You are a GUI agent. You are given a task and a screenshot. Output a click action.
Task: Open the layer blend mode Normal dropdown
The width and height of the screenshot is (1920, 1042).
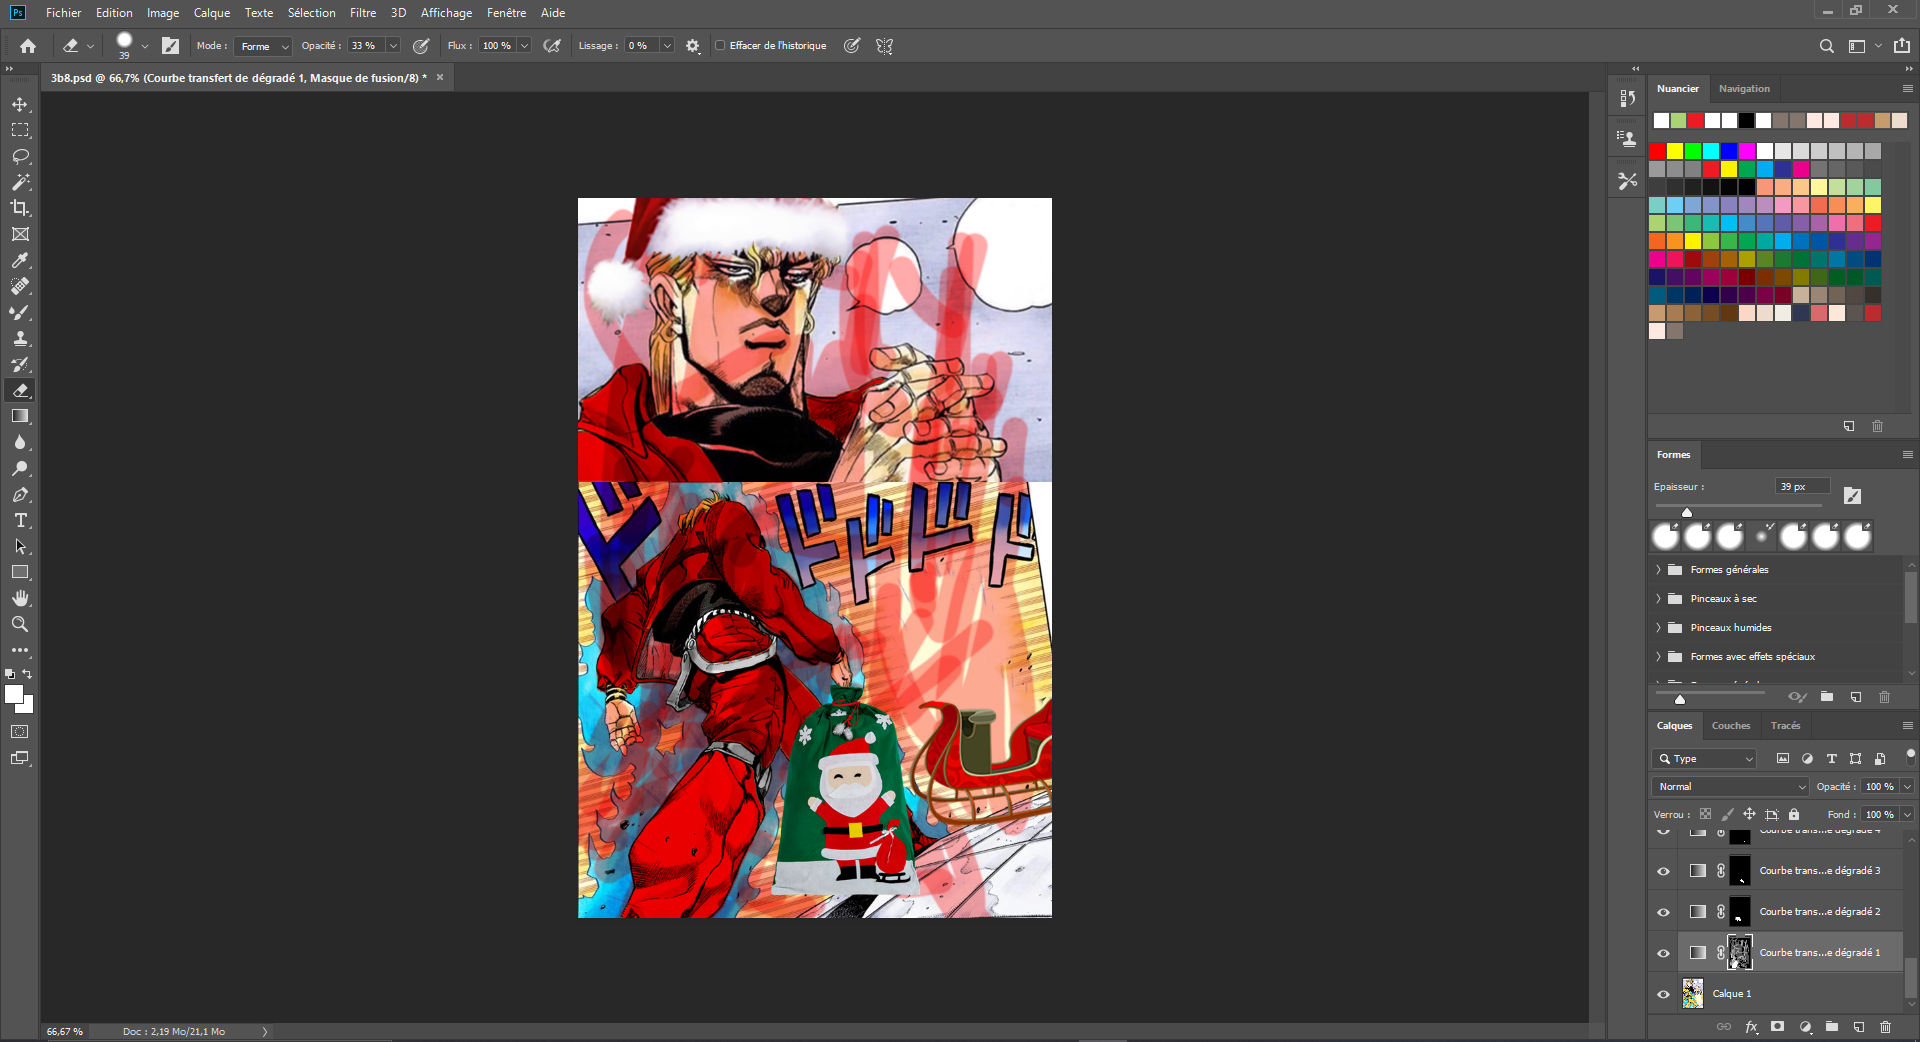1729,787
